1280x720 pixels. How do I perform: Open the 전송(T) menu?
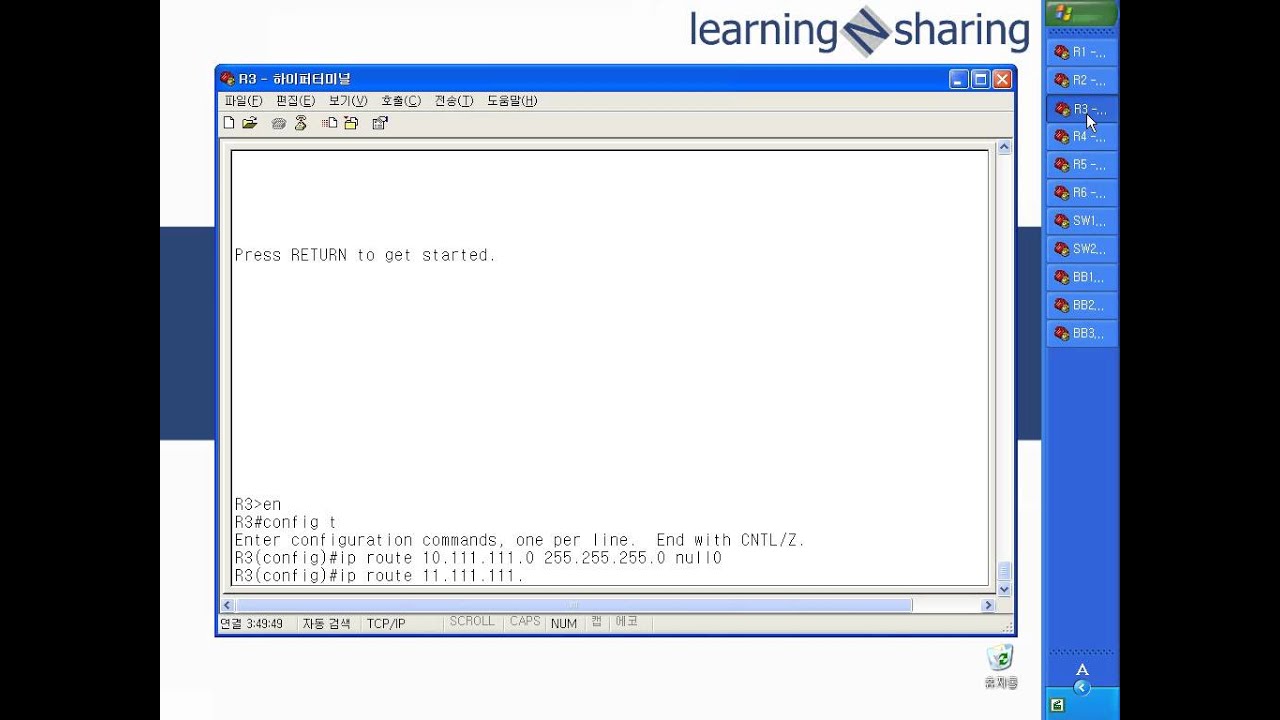tap(454, 101)
